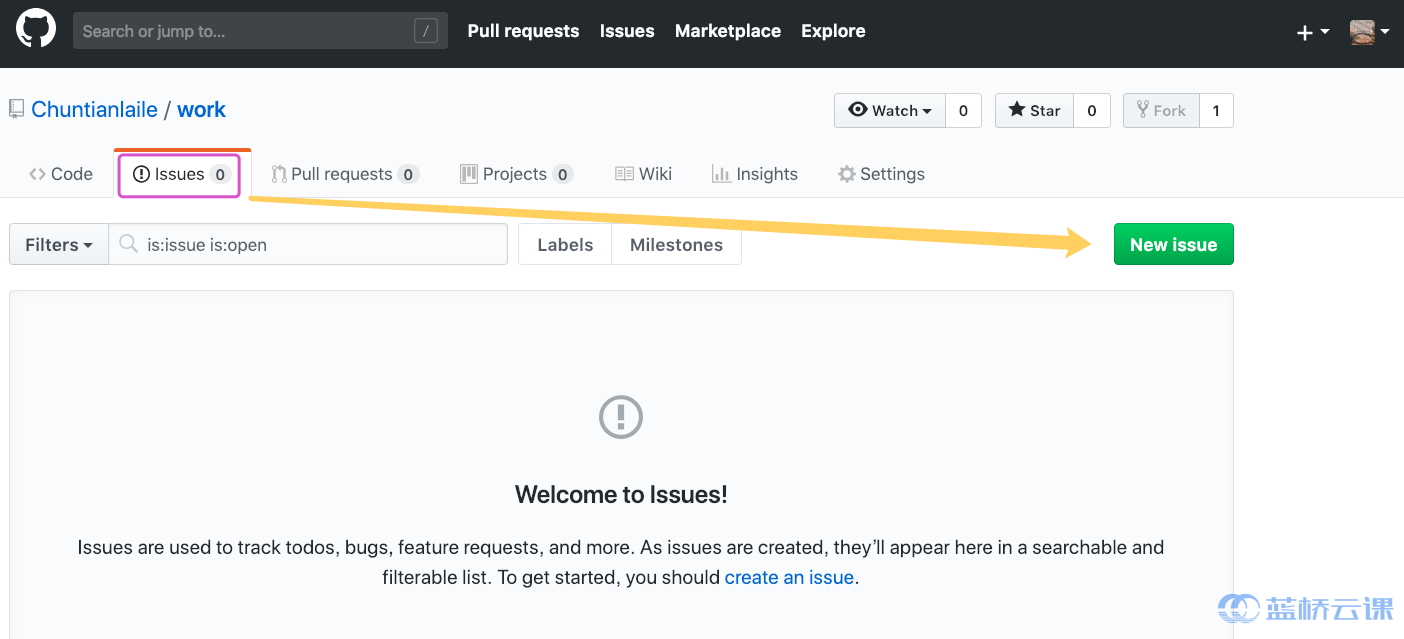The image size is (1404, 639).
Task: Click the Settings gear icon
Action: pos(846,174)
